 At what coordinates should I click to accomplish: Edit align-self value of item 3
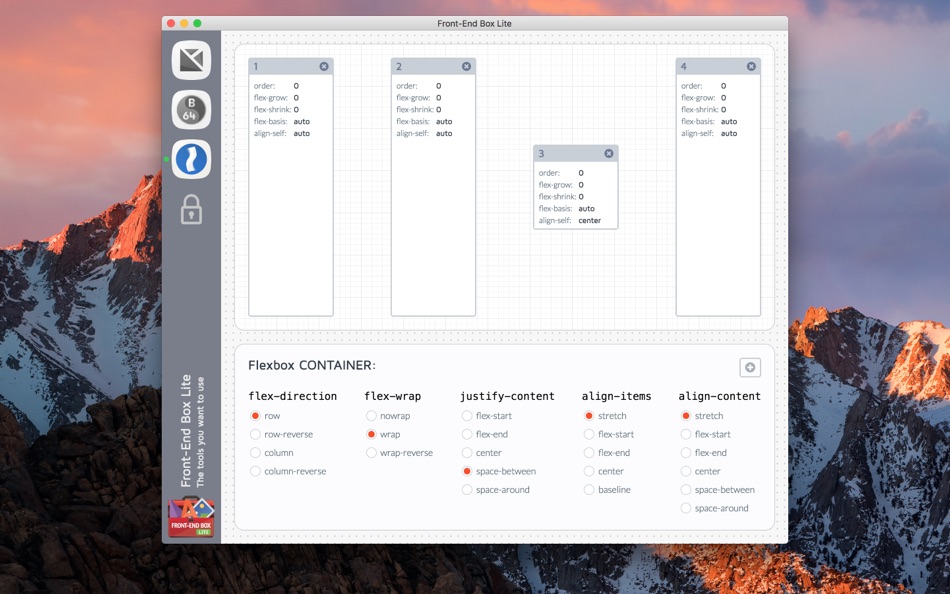point(590,221)
